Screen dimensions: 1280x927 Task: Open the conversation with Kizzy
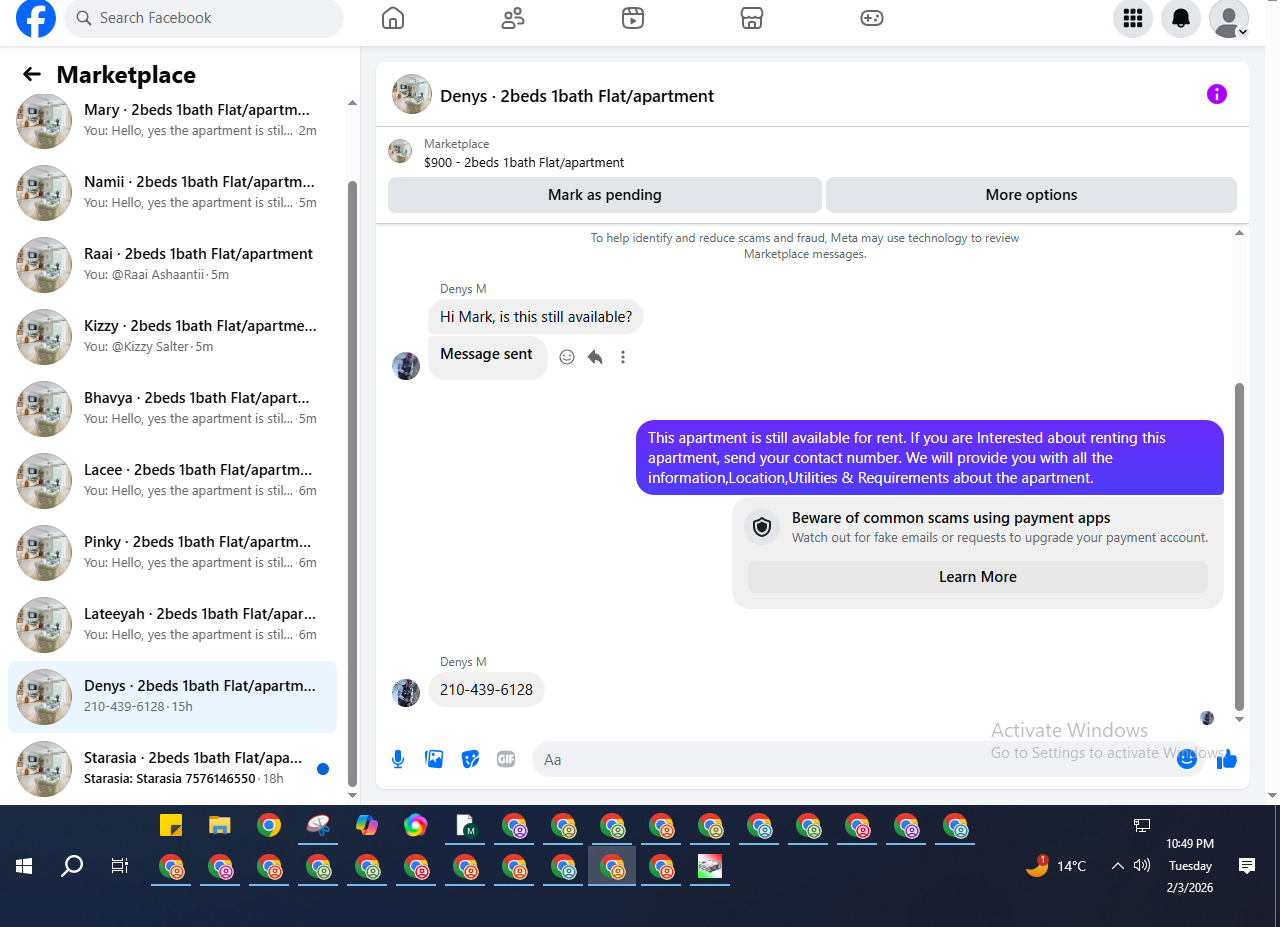coord(172,336)
